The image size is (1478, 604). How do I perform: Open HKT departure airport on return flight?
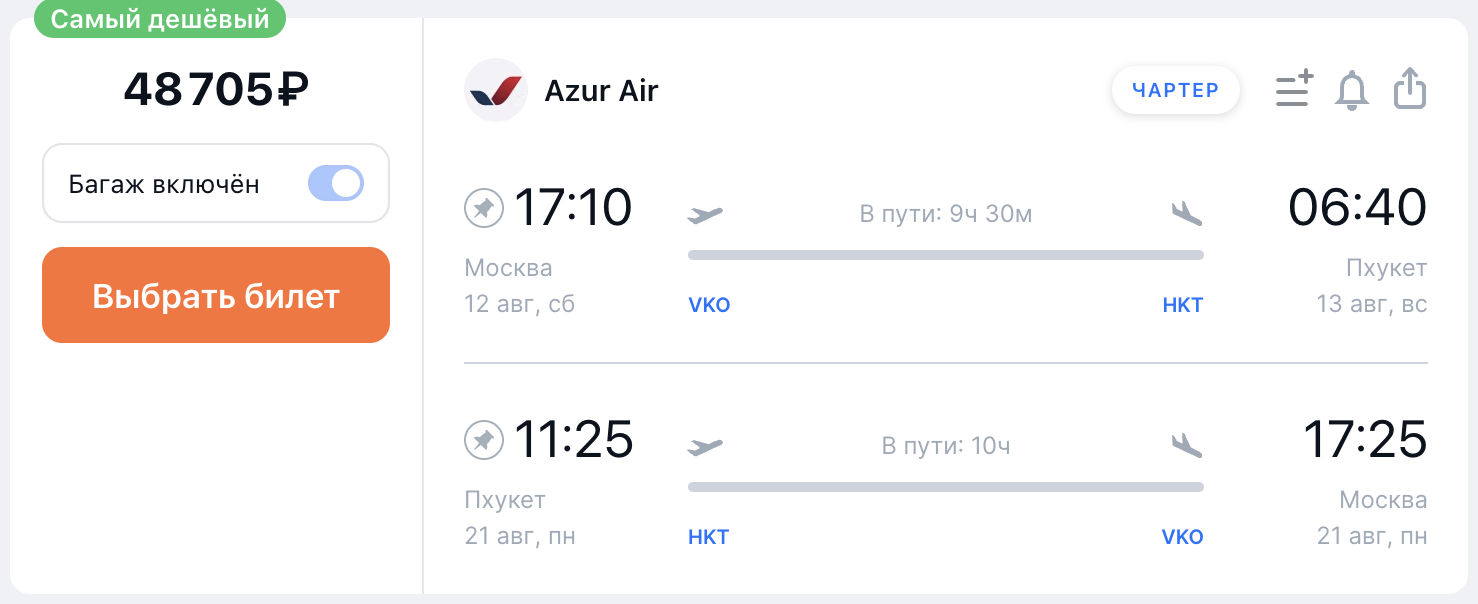(708, 537)
